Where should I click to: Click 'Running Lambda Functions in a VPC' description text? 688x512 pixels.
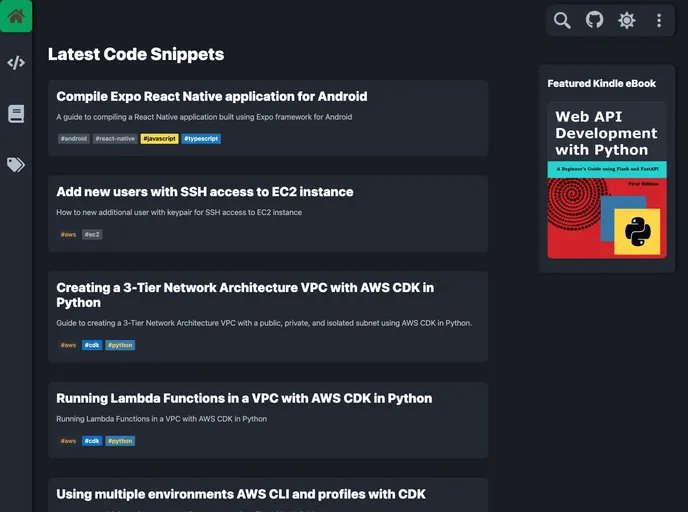click(161, 419)
